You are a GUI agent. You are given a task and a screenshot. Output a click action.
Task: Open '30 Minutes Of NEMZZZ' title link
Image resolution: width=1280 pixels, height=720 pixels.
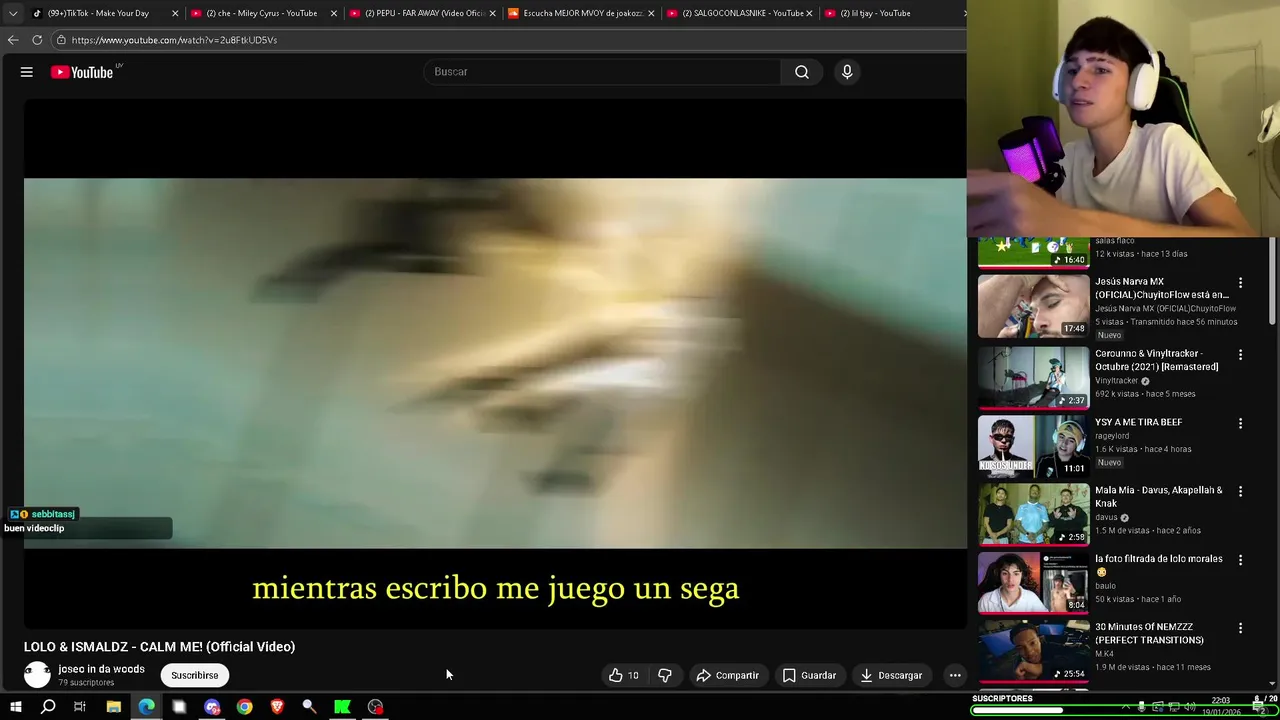(x=1149, y=633)
